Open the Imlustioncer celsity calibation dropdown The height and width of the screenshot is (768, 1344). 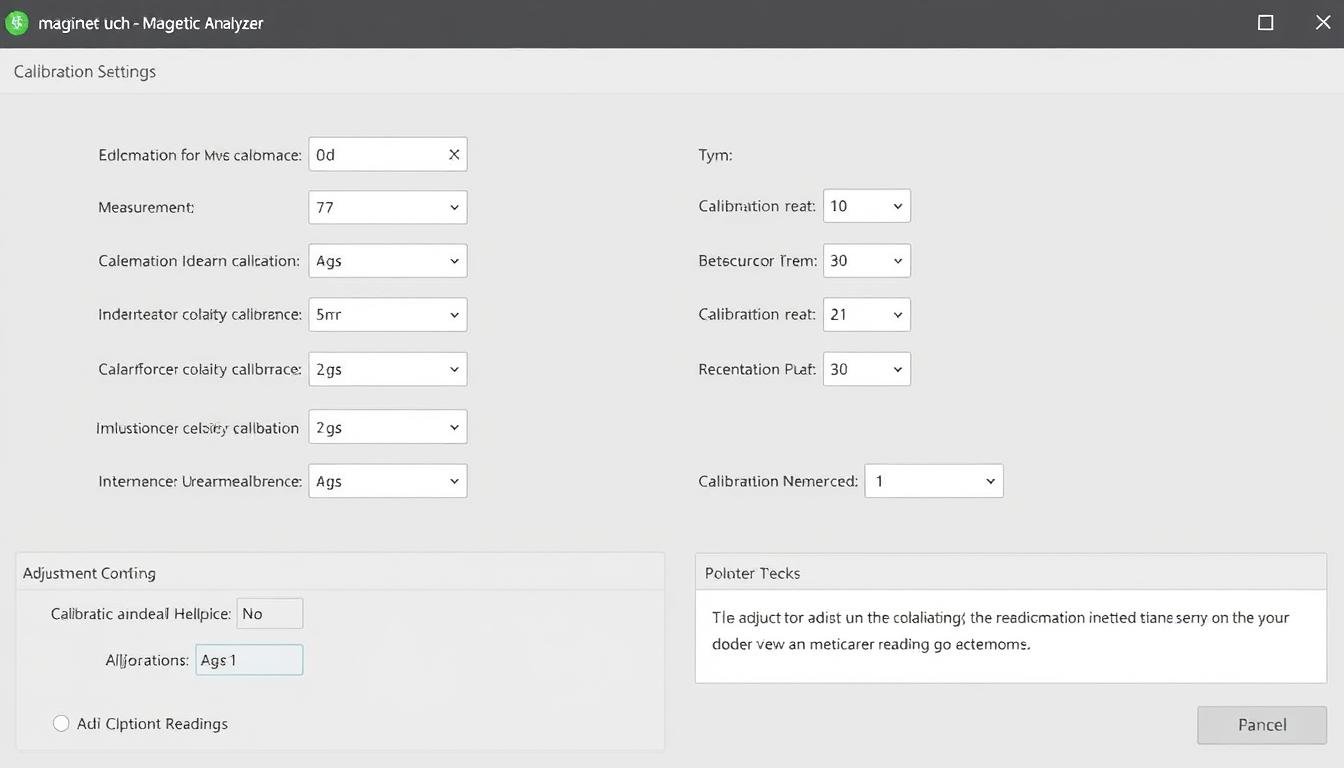pos(387,427)
